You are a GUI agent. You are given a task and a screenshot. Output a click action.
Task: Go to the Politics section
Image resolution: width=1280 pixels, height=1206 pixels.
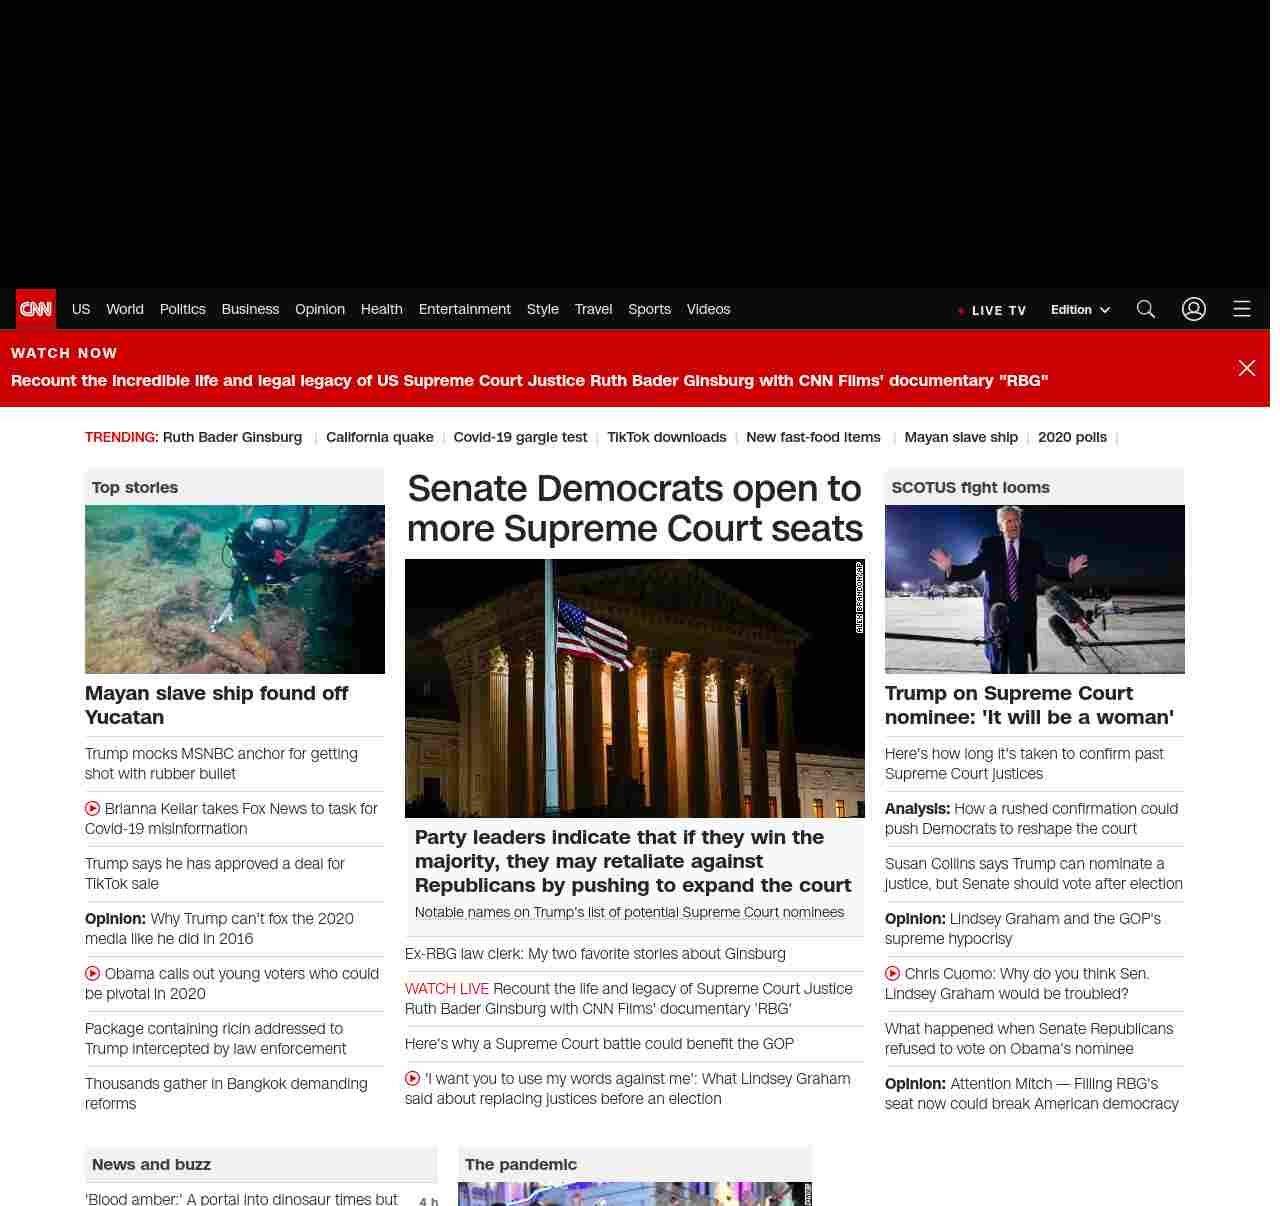point(183,309)
